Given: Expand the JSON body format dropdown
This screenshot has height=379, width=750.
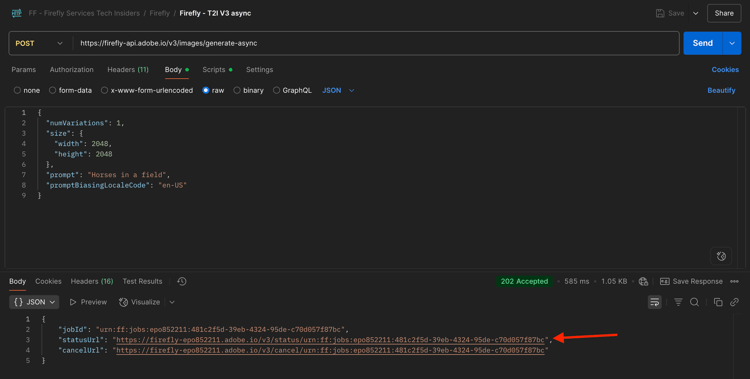Looking at the screenshot, I should pos(338,90).
